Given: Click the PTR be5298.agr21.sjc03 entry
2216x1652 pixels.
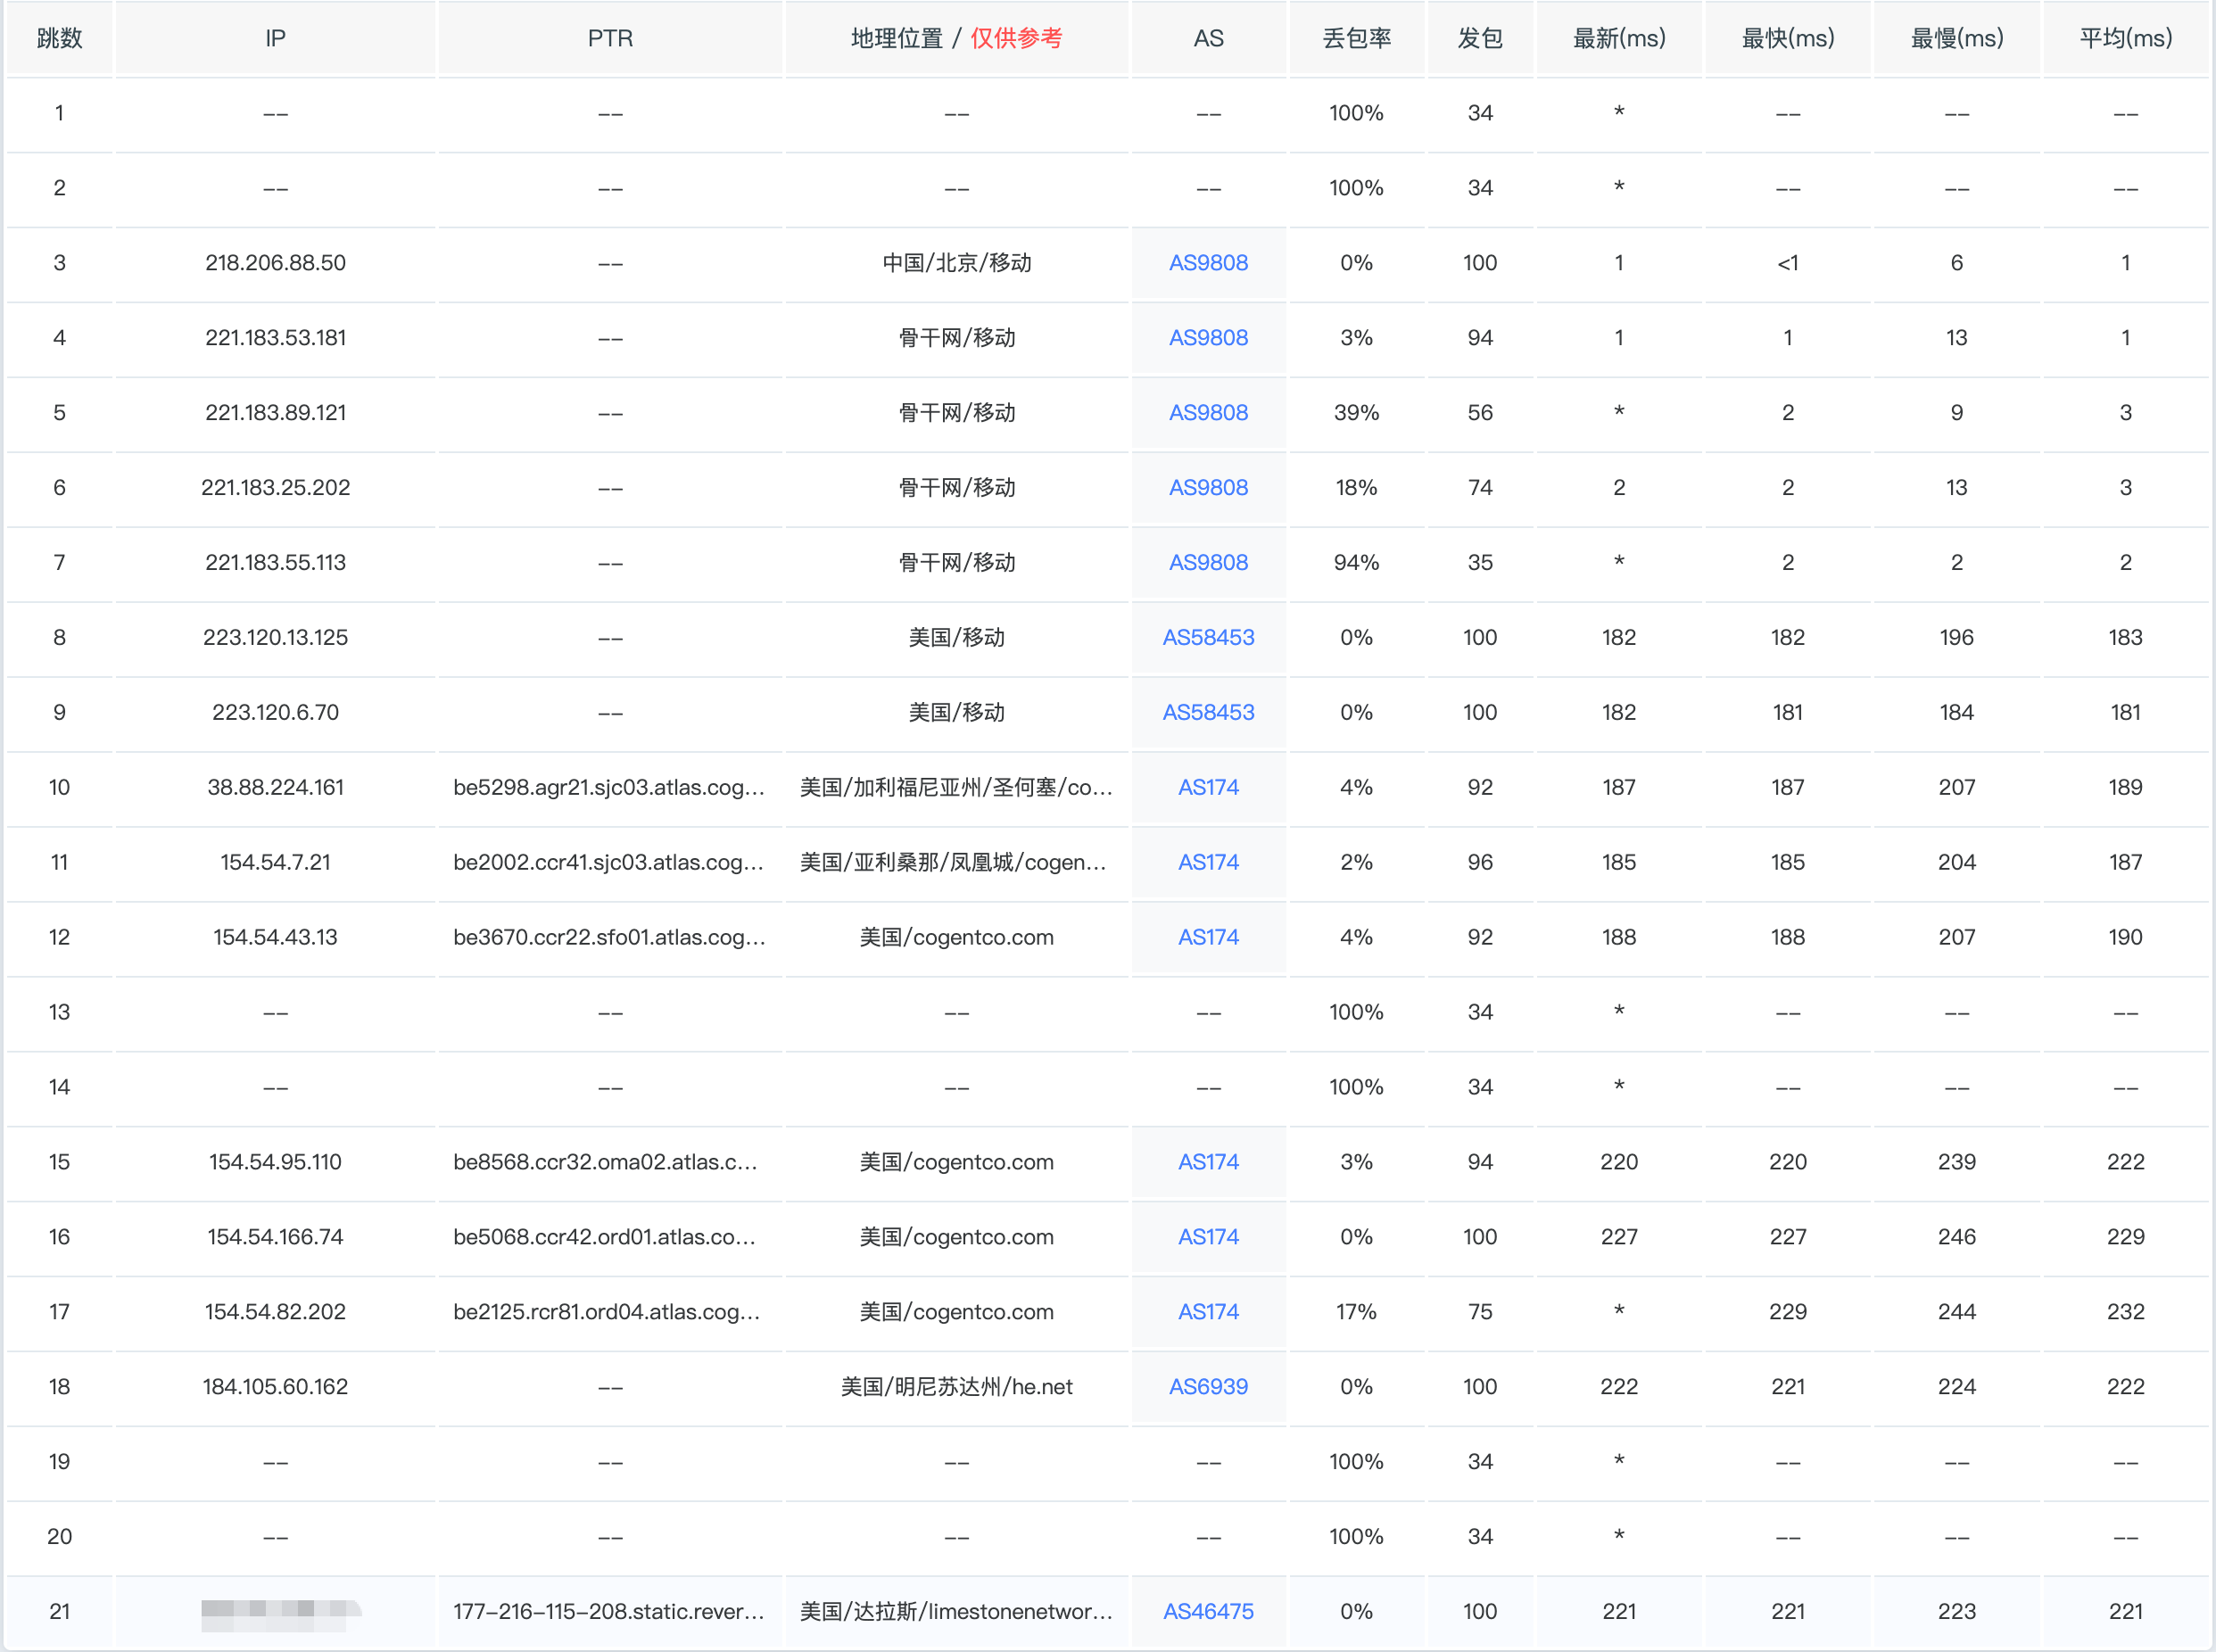Looking at the screenshot, I should tap(609, 788).
